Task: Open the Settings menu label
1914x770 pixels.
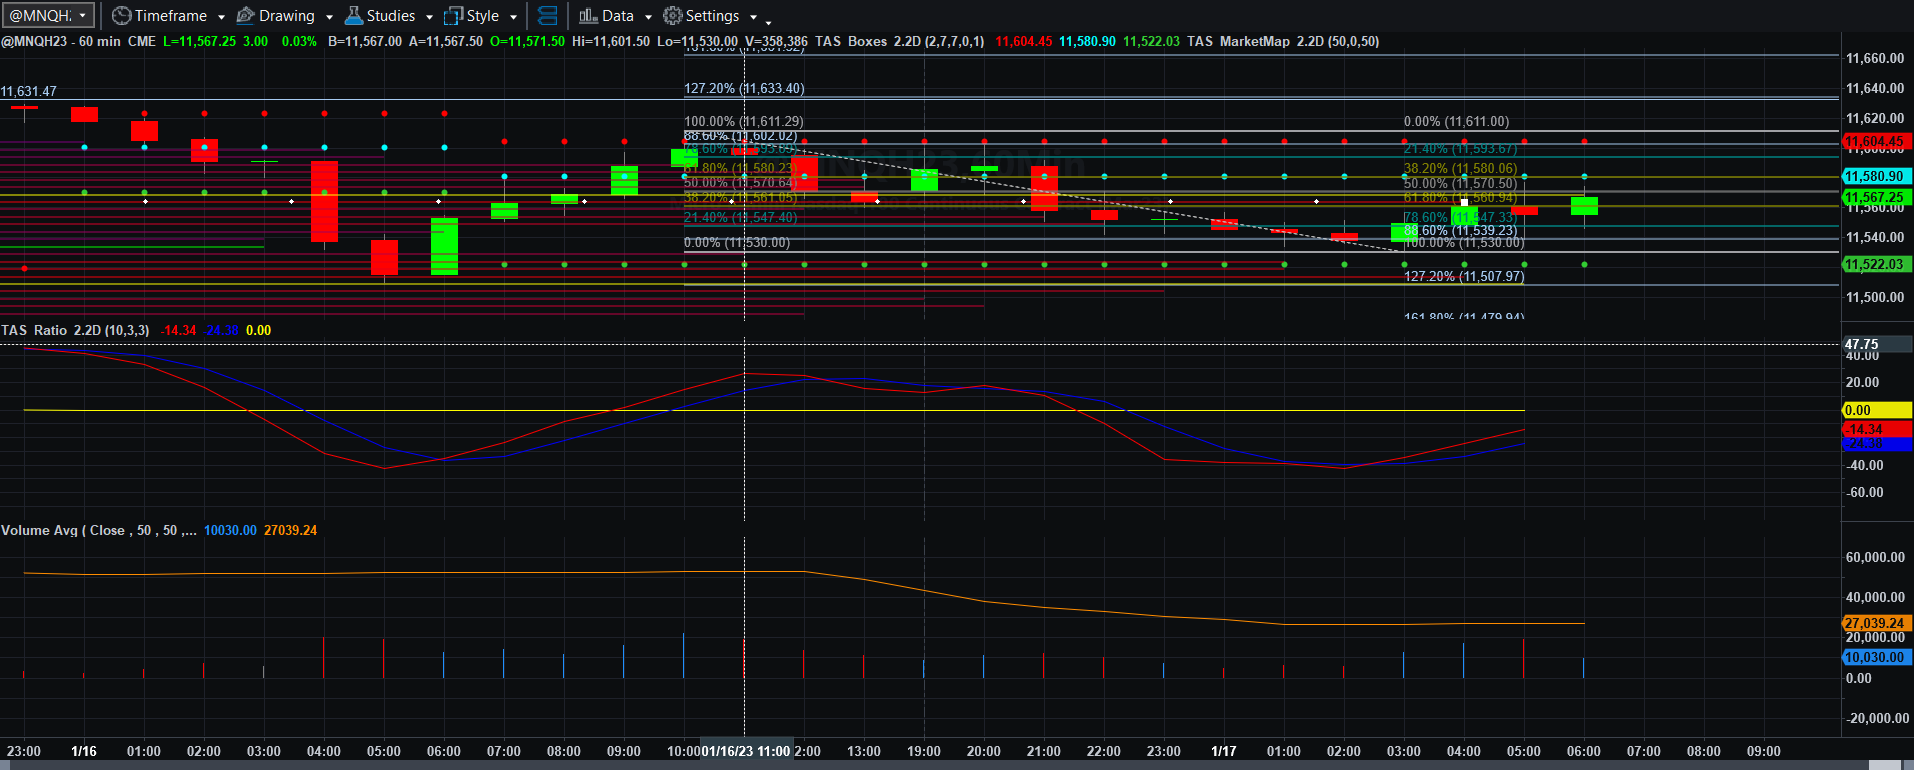Action: point(712,16)
